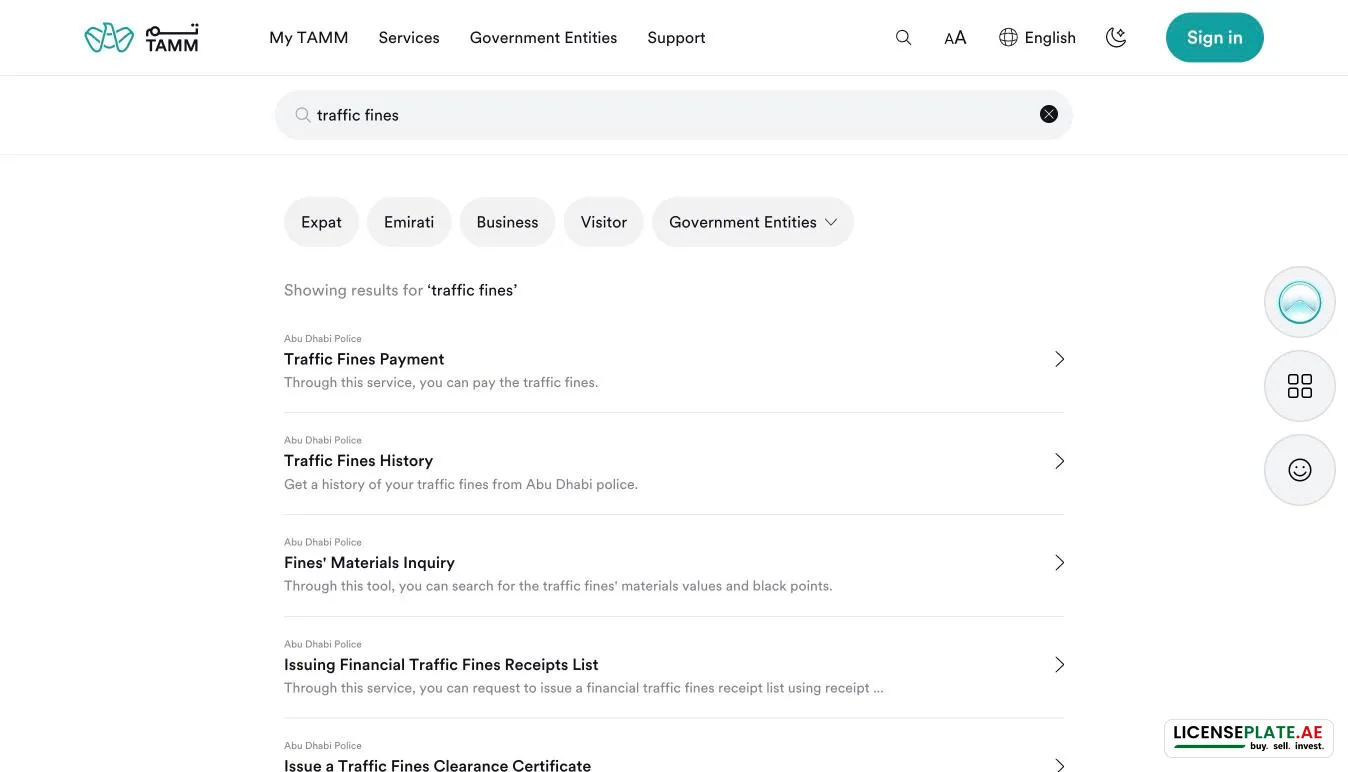Filter results by Emirati
Viewport: 1348px width, 772px height.
[409, 222]
